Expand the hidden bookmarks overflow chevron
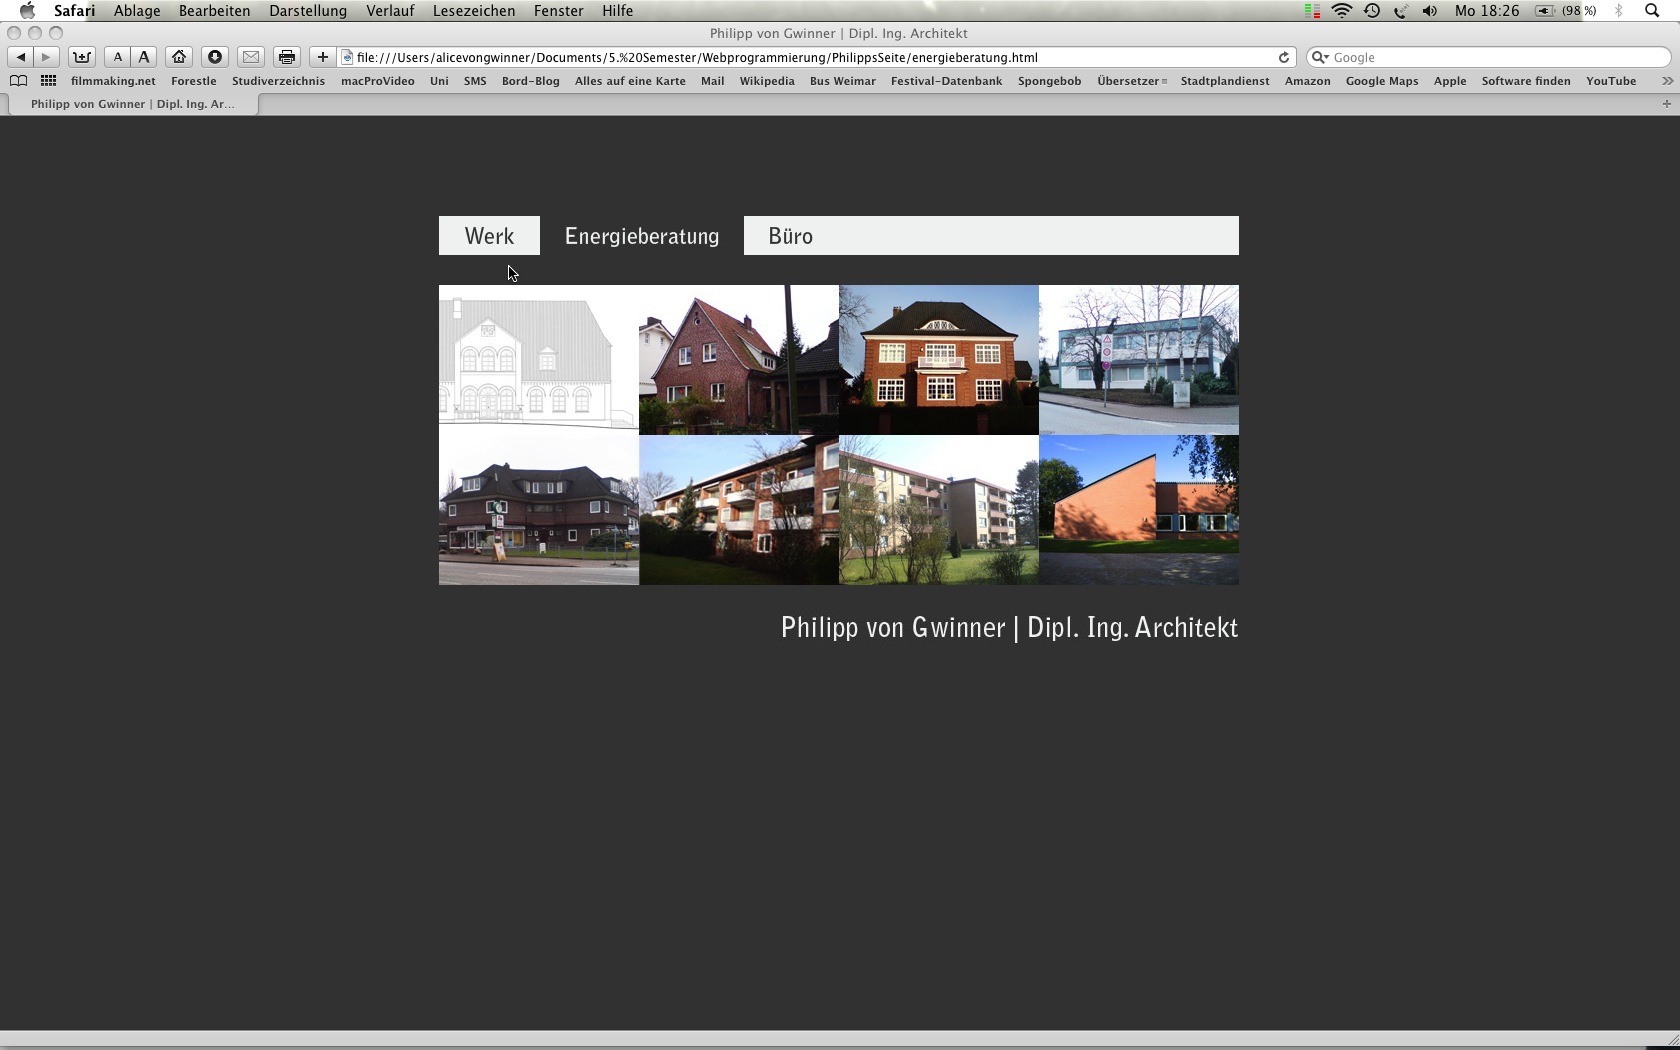Image resolution: width=1680 pixels, height=1050 pixels. click(x=1666, y=81)
